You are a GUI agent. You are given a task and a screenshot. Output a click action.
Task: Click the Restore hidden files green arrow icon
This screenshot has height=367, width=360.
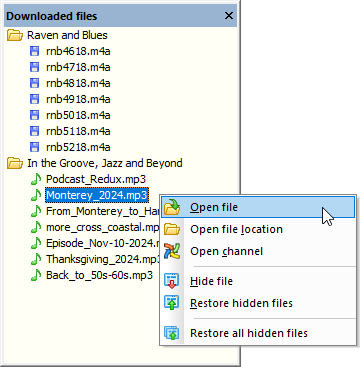172,303
